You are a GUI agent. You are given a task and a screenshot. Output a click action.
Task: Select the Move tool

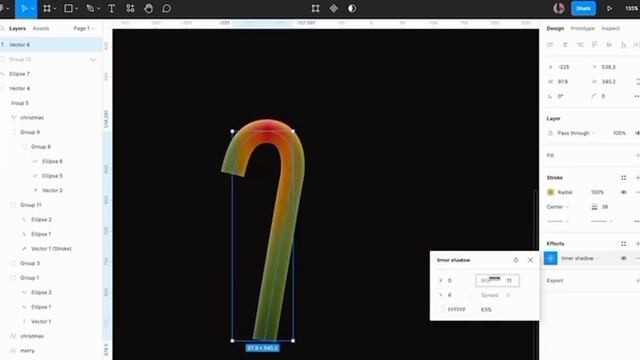pos(24,9)
